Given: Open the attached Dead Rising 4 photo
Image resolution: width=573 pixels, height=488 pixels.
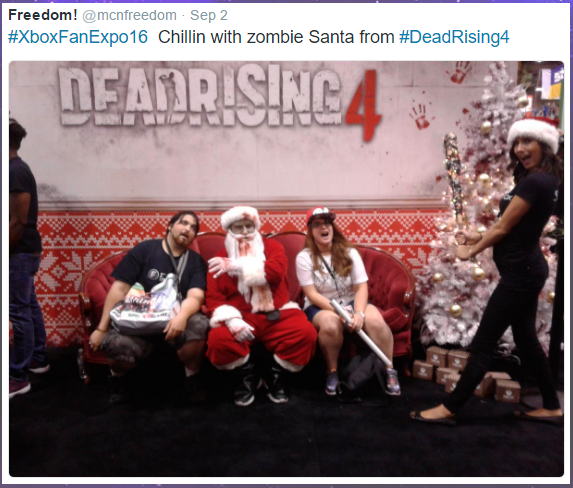Looking at the screenshot, I should pos(286,269).
